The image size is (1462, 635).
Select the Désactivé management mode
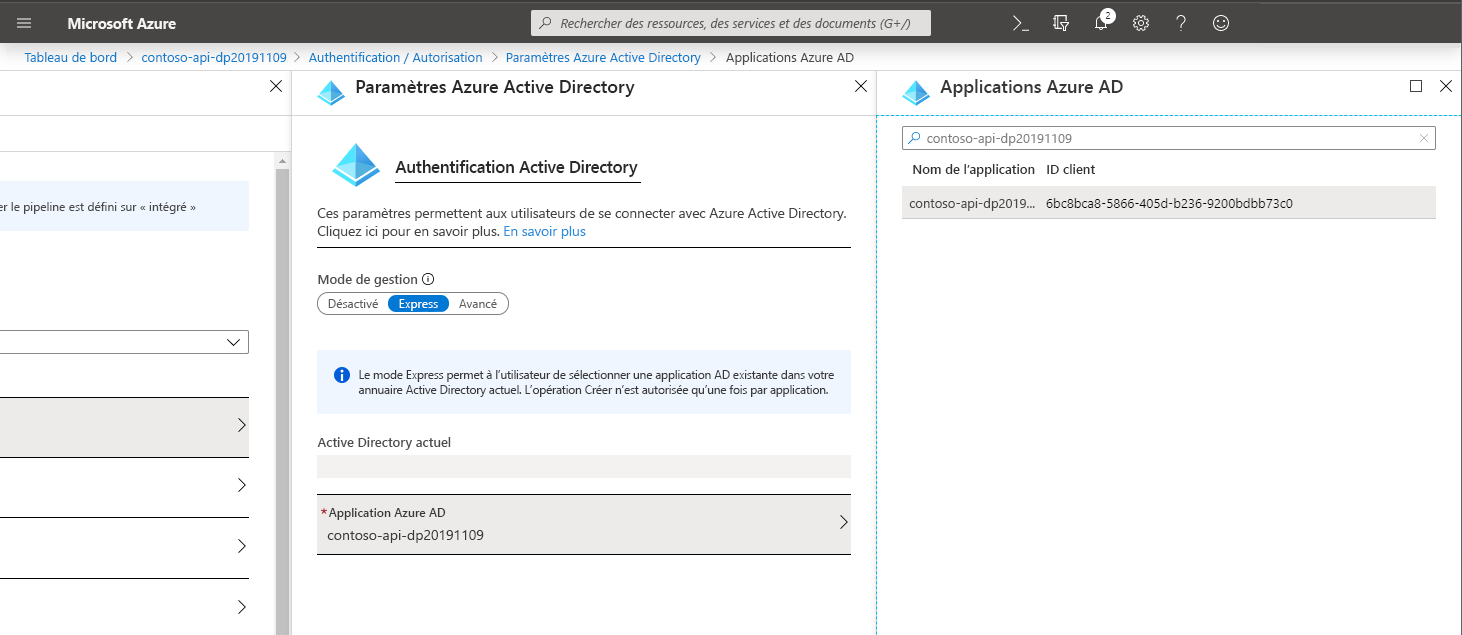point(351,303)
